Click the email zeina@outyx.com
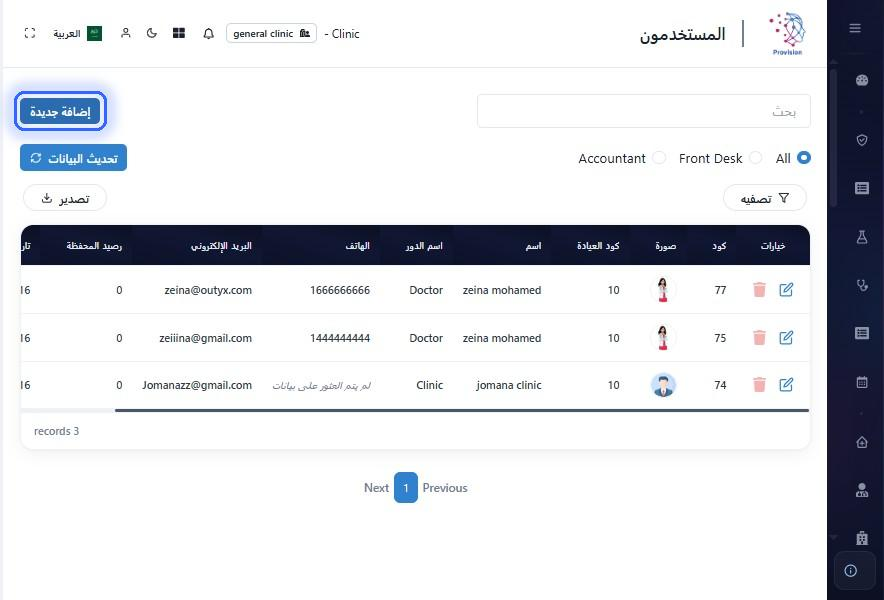 tap(208, 290)
